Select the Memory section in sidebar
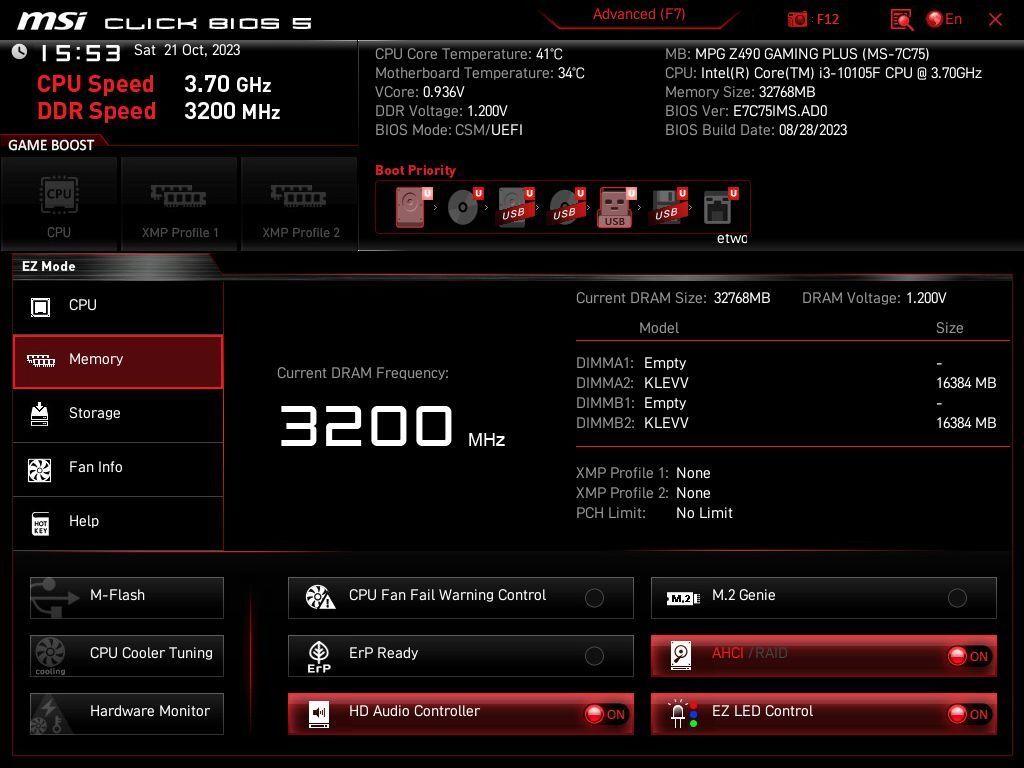This screenshot has height=768, width=1024. coord(118,361)
